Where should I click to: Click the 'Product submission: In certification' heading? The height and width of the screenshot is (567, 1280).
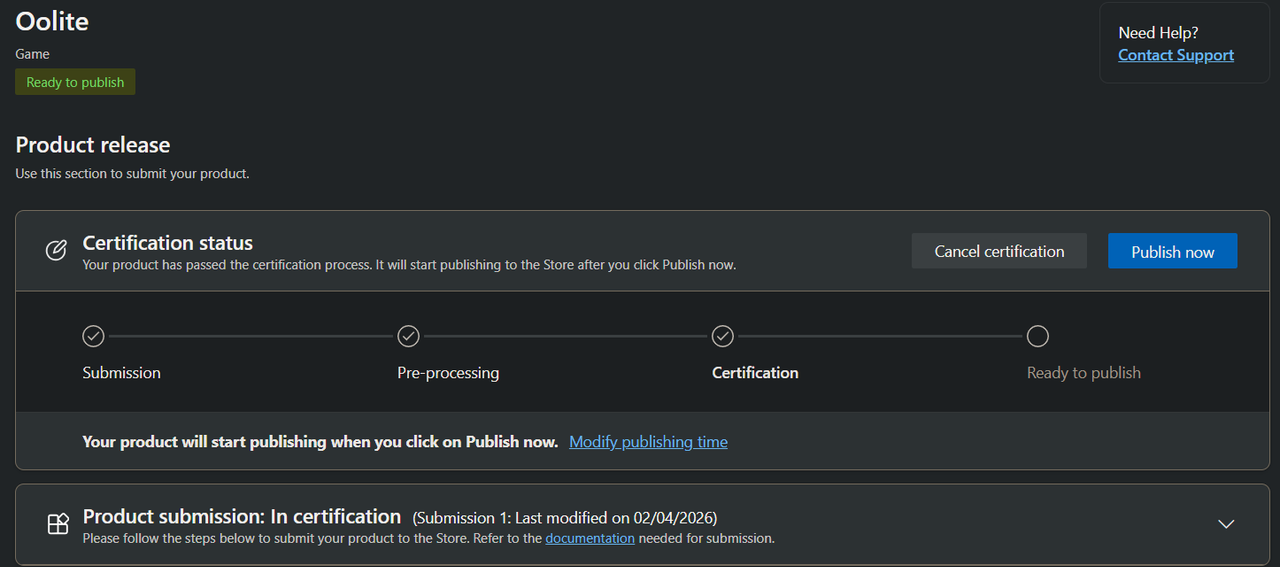point(242,516)
